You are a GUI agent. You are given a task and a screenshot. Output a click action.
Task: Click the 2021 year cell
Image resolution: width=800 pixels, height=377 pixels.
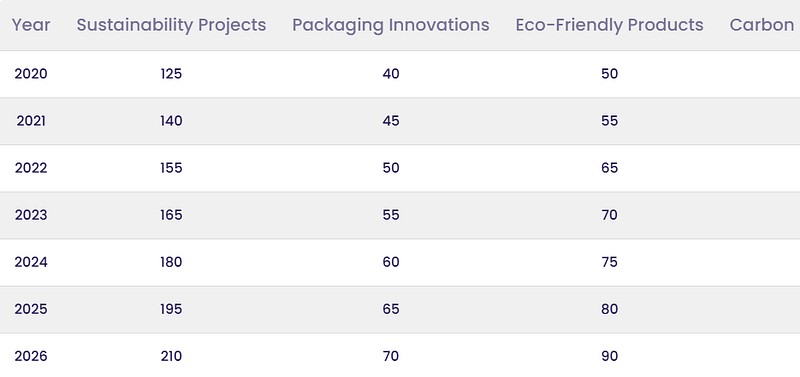tap(31, 121)
